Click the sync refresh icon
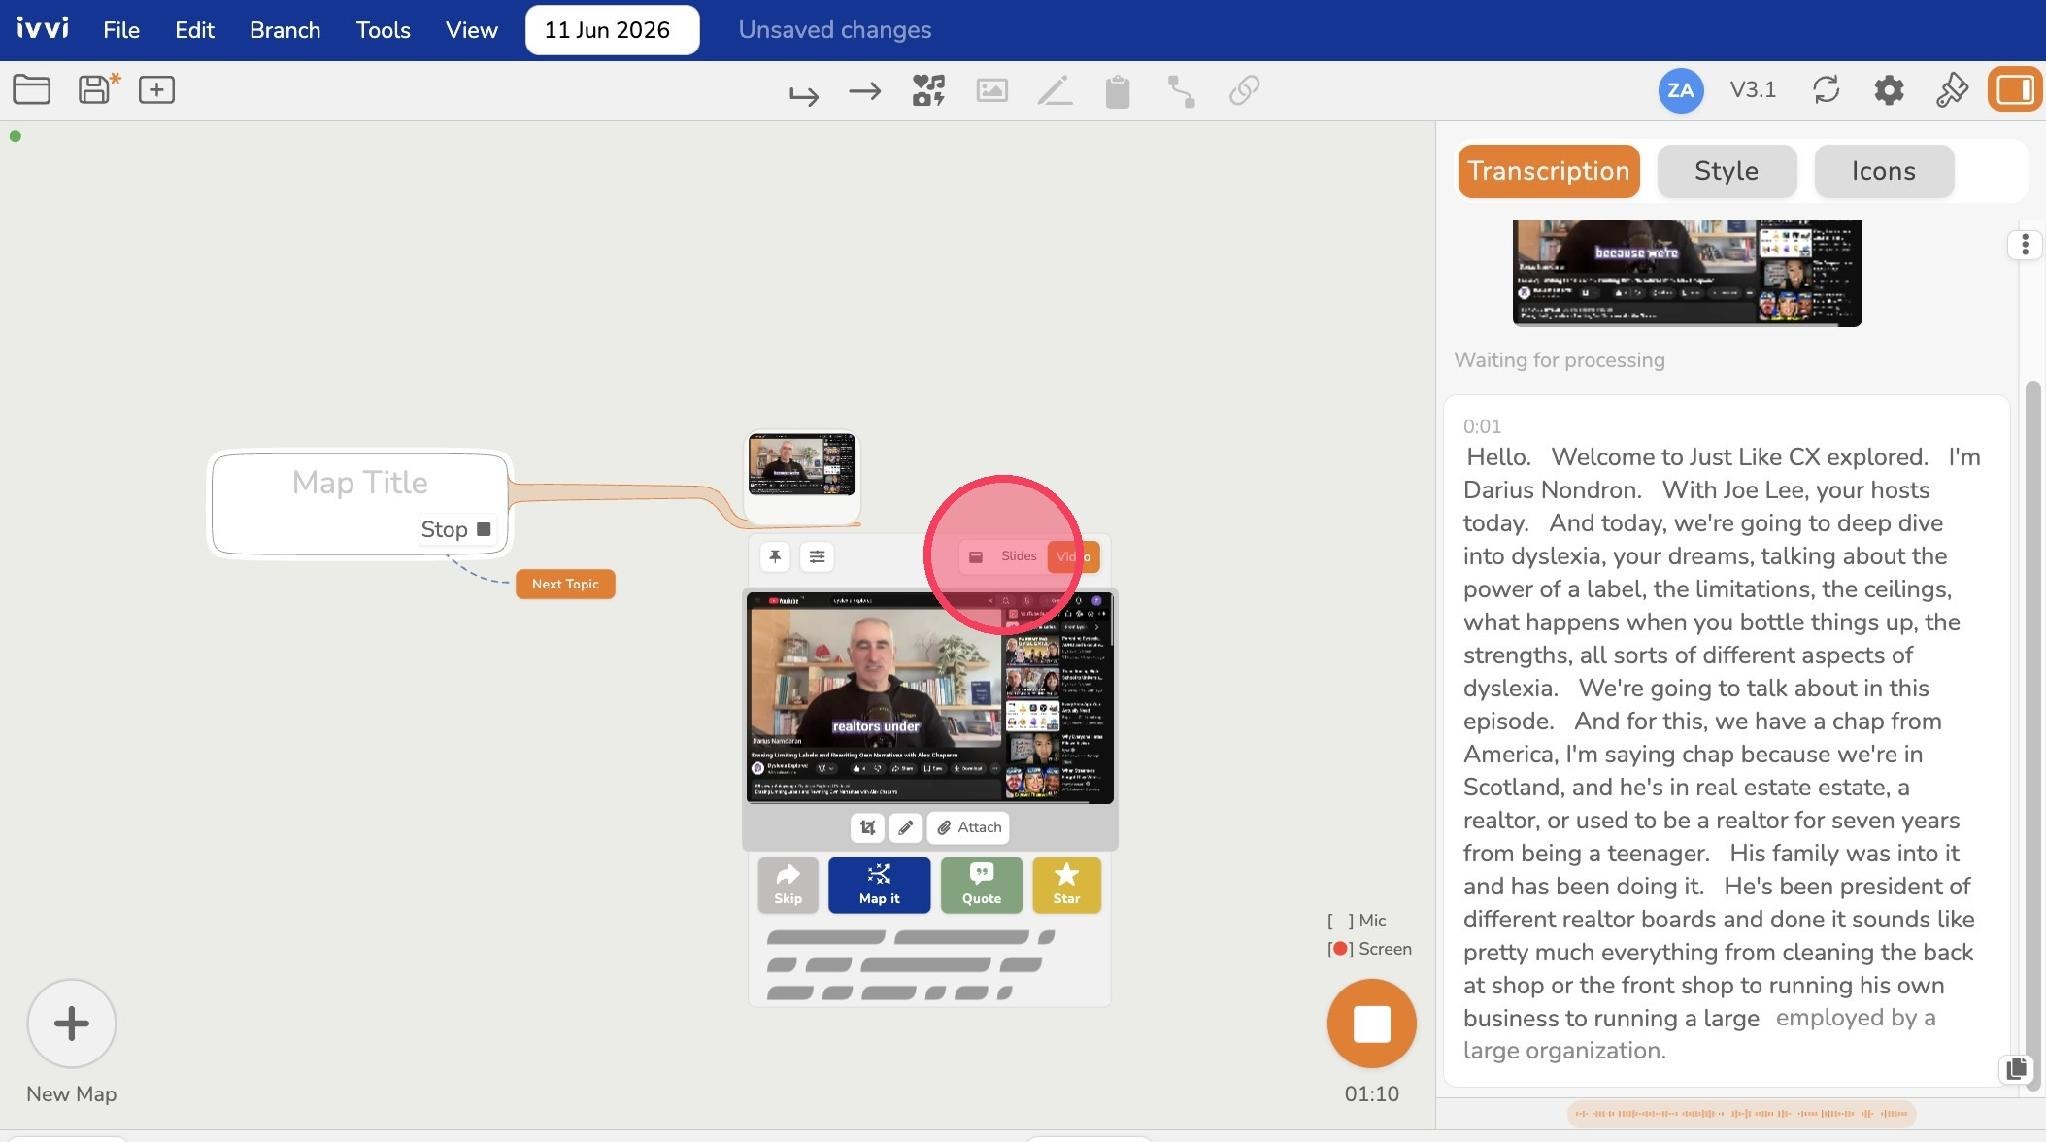 [x=1826, y=90]
